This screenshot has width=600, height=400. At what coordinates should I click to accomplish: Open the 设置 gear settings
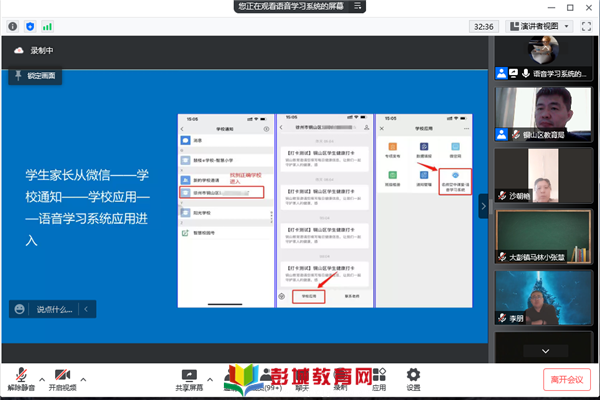[x=413, y=380]
